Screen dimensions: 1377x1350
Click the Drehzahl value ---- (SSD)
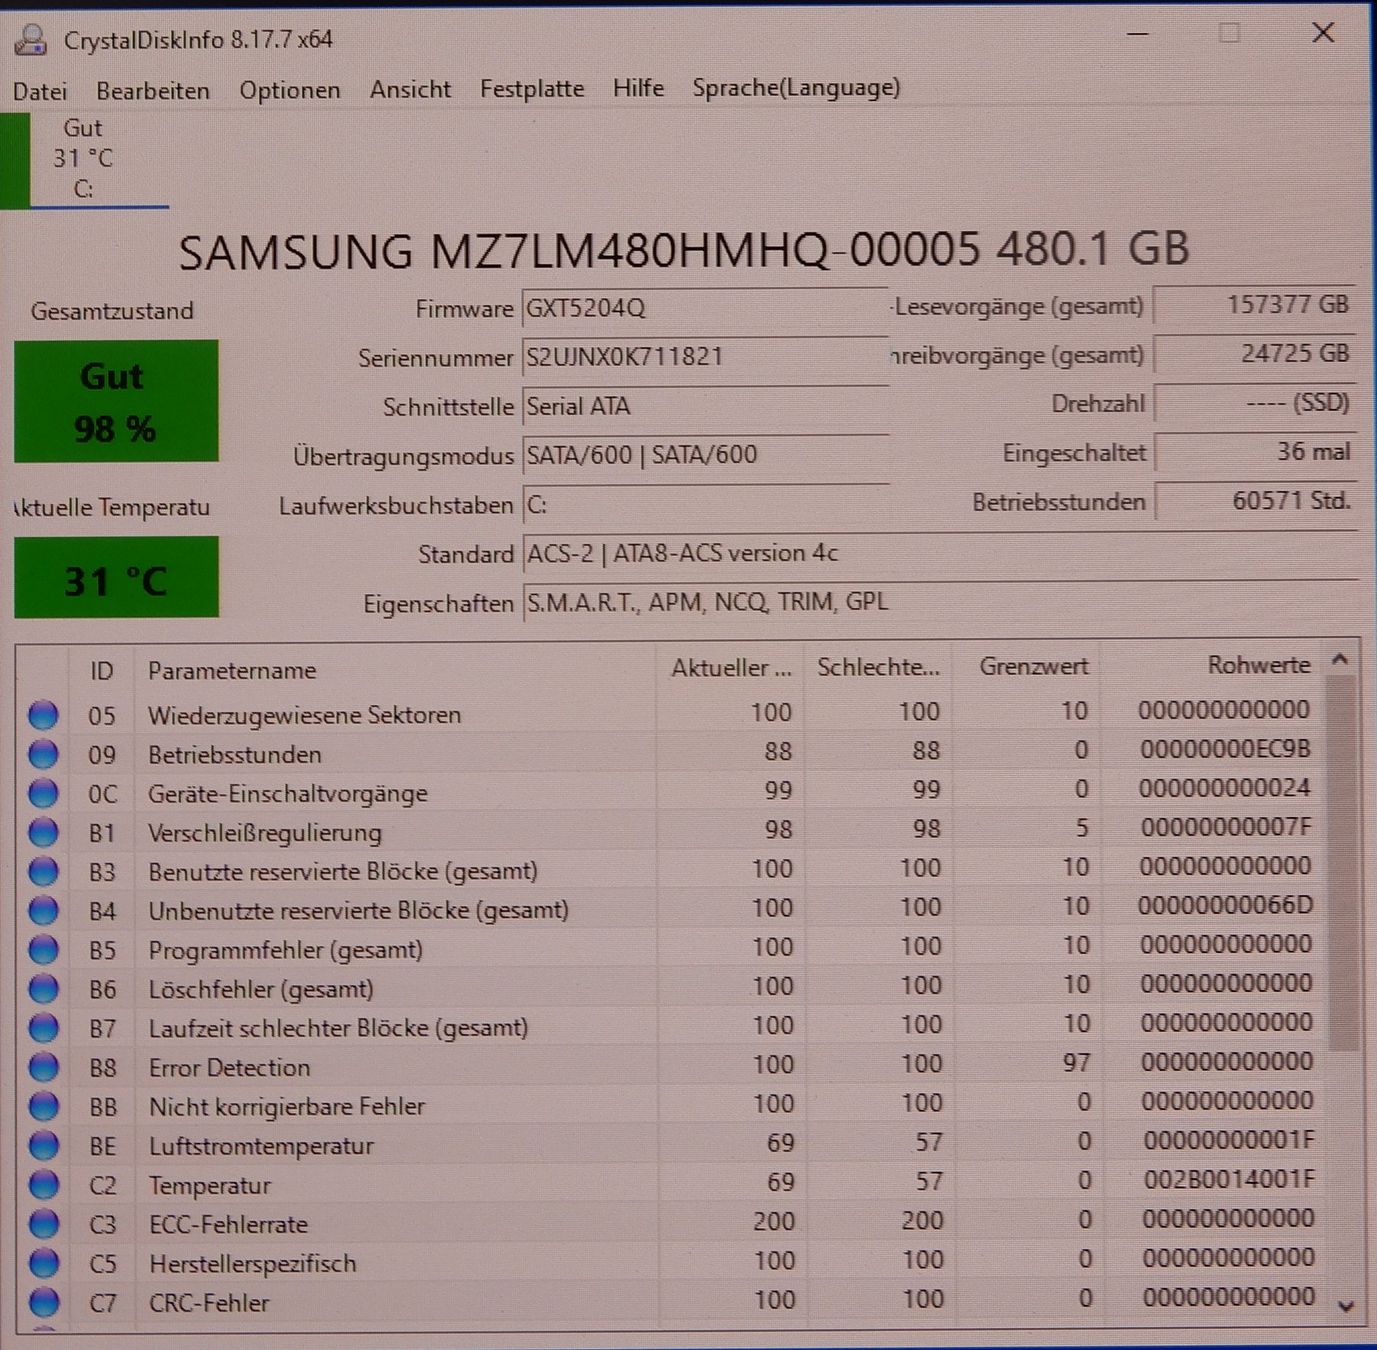1255,403
